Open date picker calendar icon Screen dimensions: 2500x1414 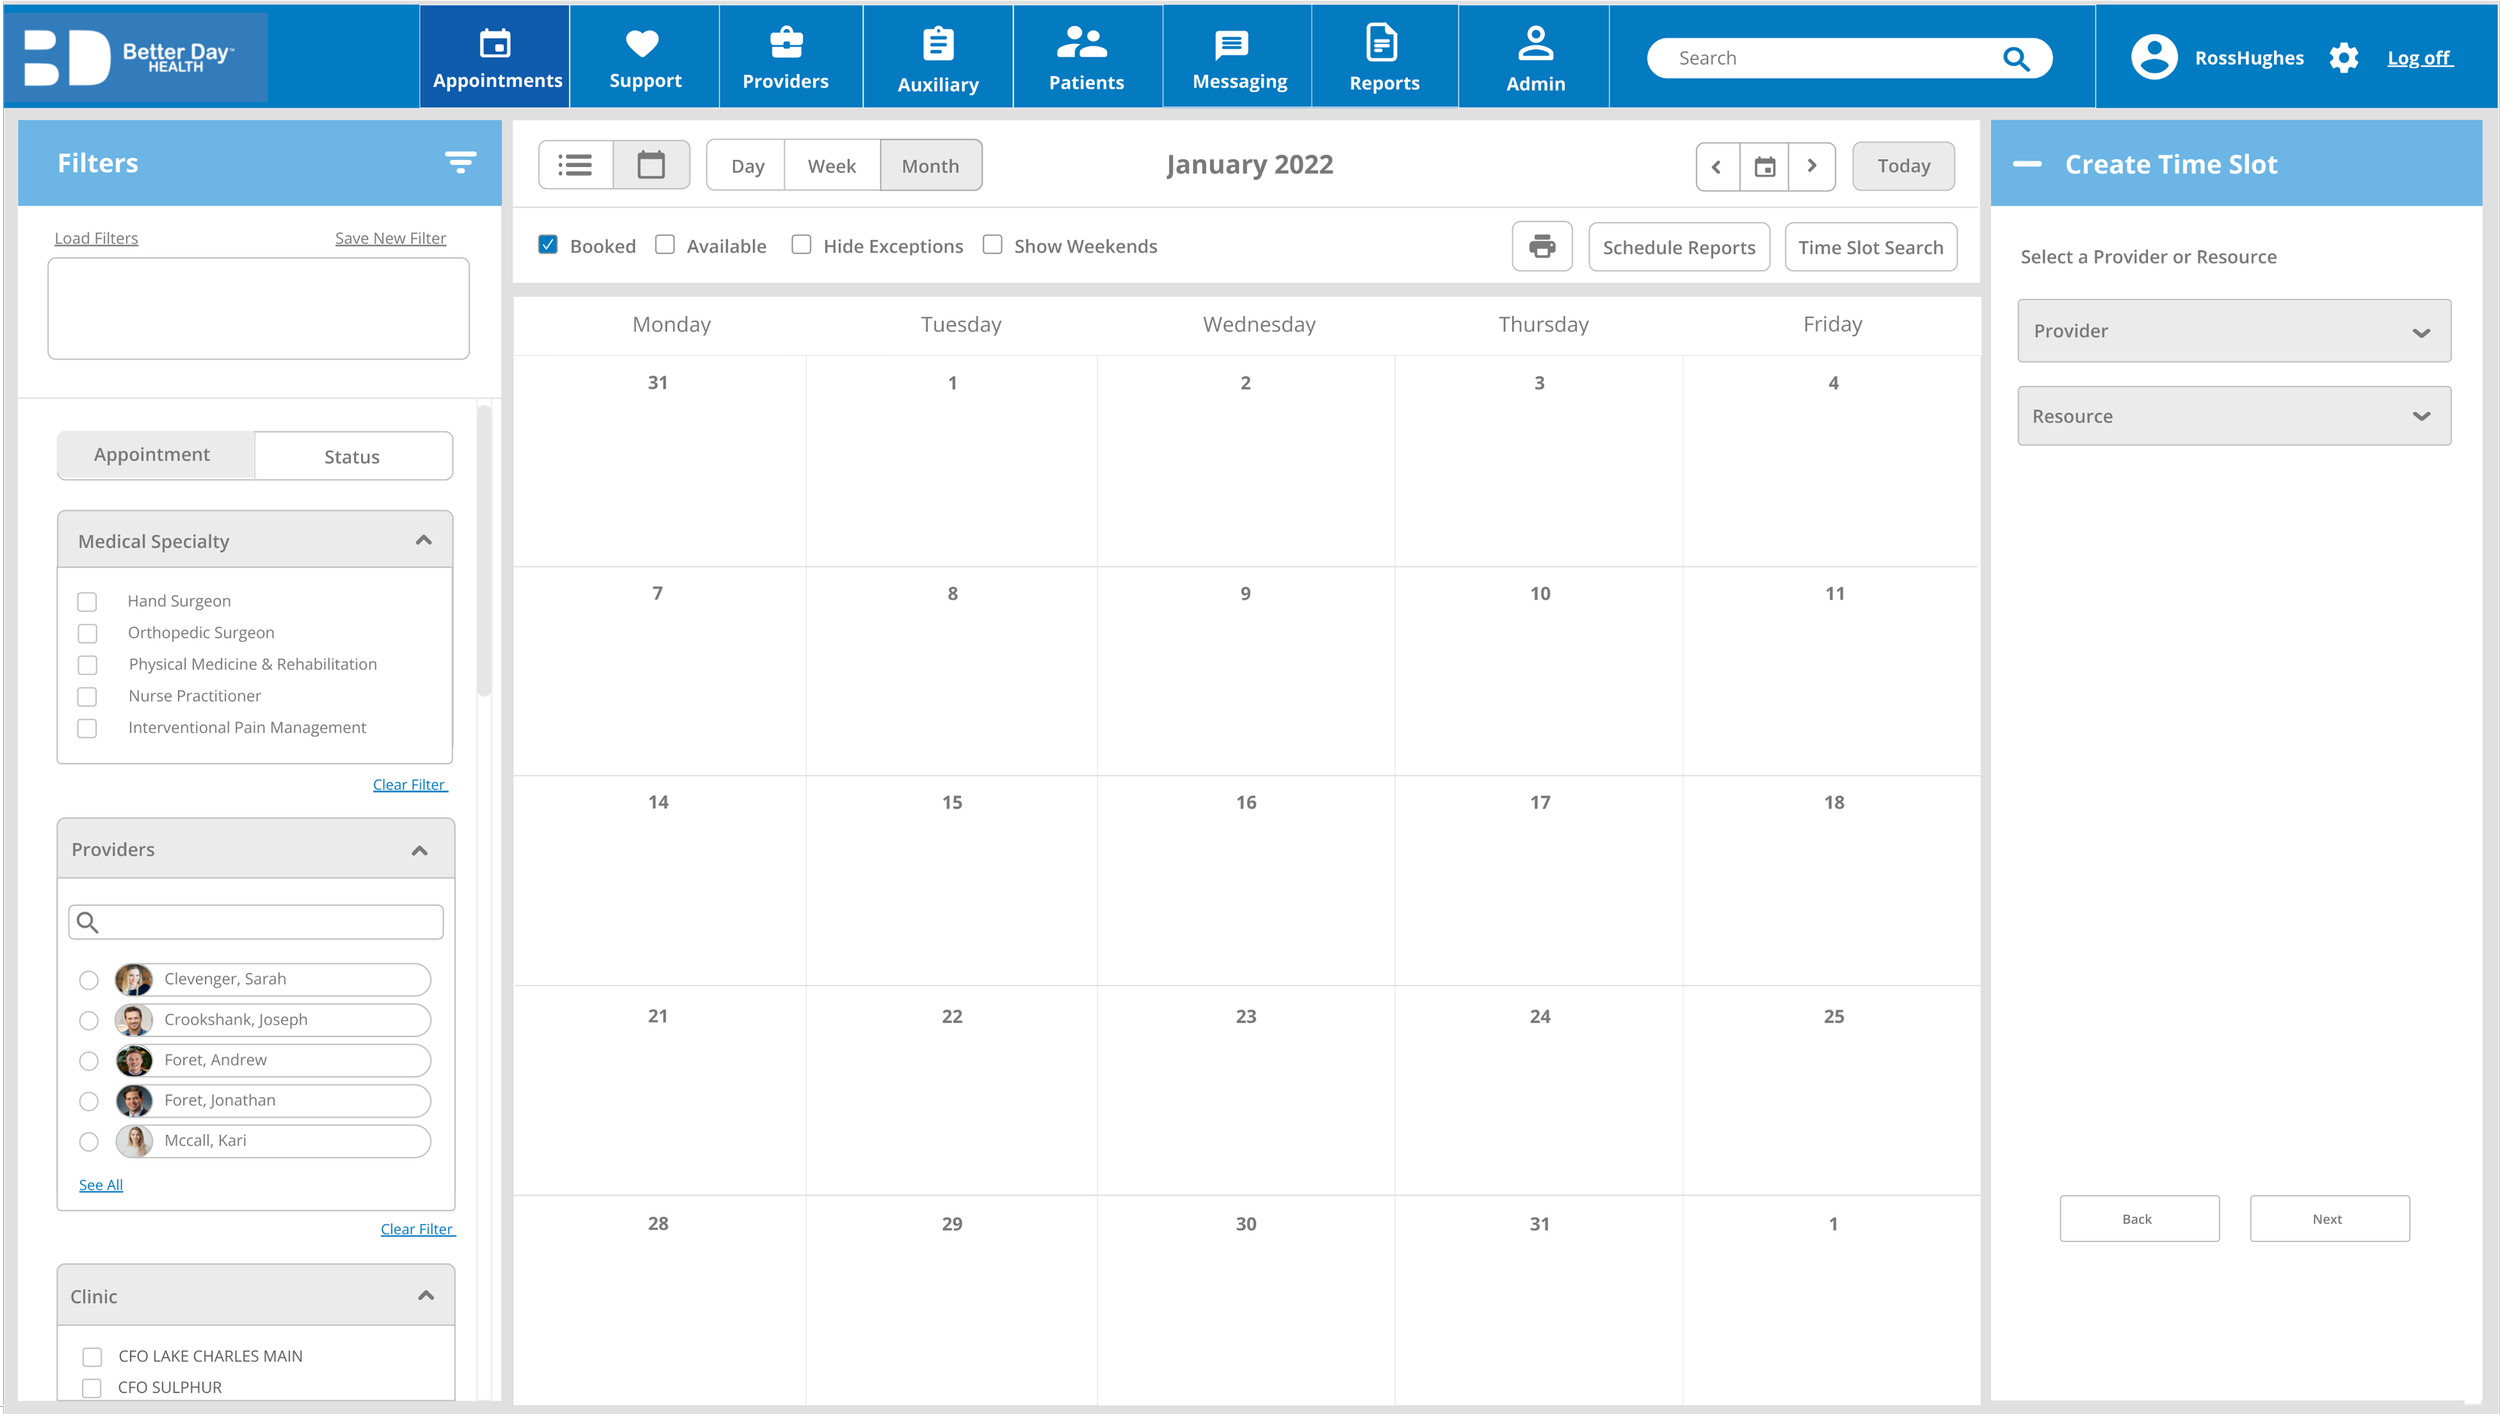[x=1764, y=166]
